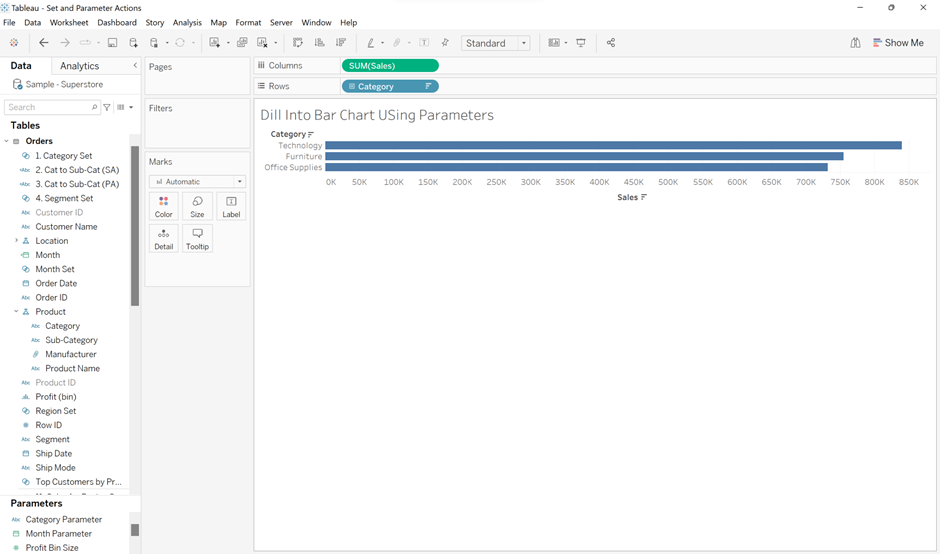The height and width of the screenshot is (554, 940).
Task: Open the new worksheet dropdown arrow
Action: 228,43
